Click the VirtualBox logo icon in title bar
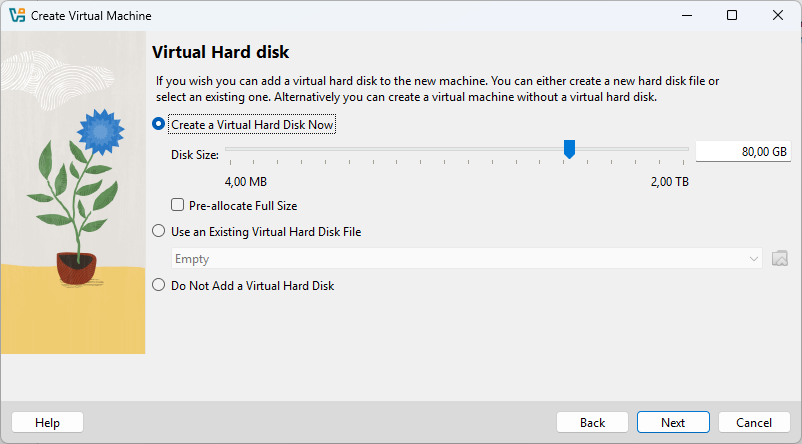Viewport: 802px width, 444px height. coord(17,15)
